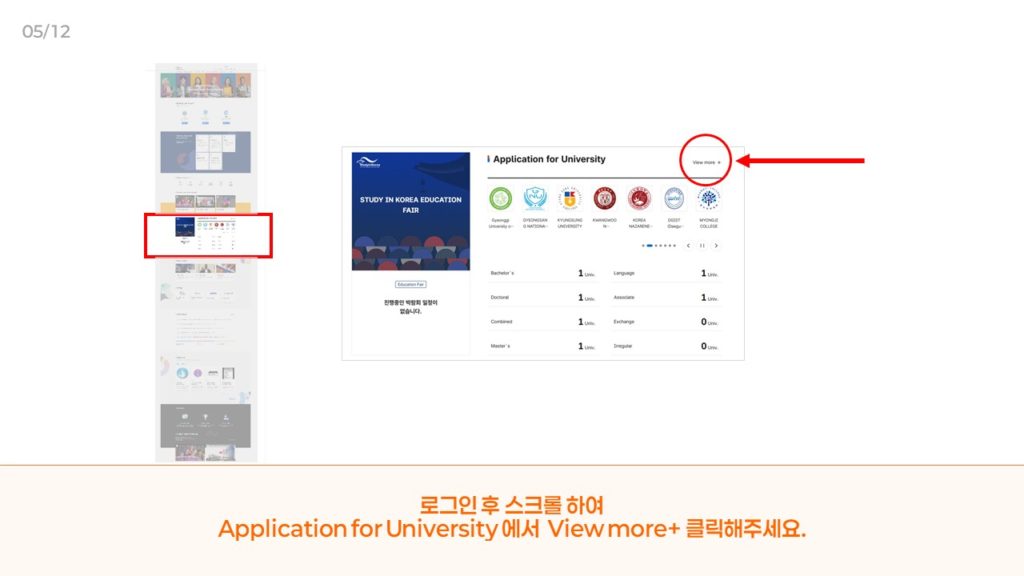1024x576 pixels.
Task: Open the Doctoral university count row
Action: coord(543,297)
